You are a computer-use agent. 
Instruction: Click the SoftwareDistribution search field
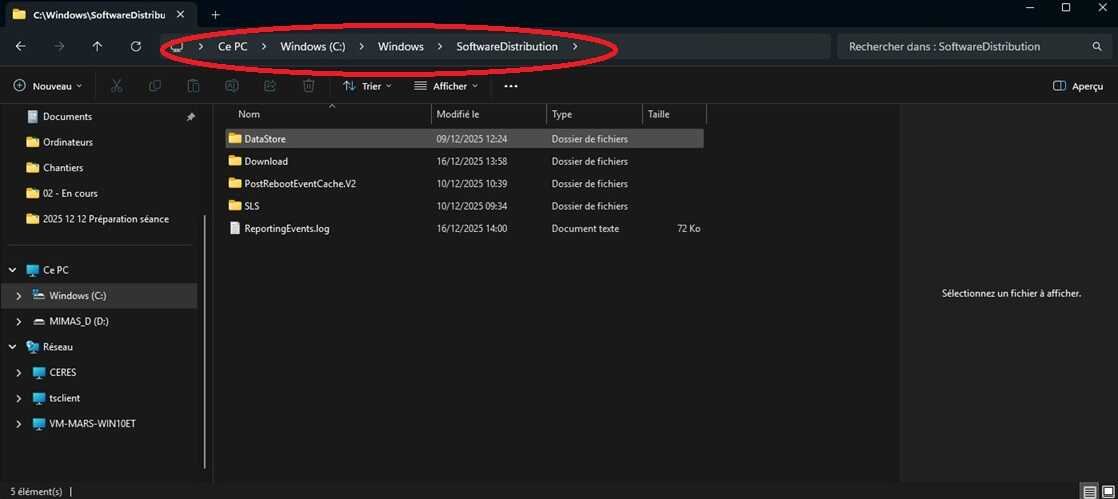pyautogui.click(x=960, y=47)
